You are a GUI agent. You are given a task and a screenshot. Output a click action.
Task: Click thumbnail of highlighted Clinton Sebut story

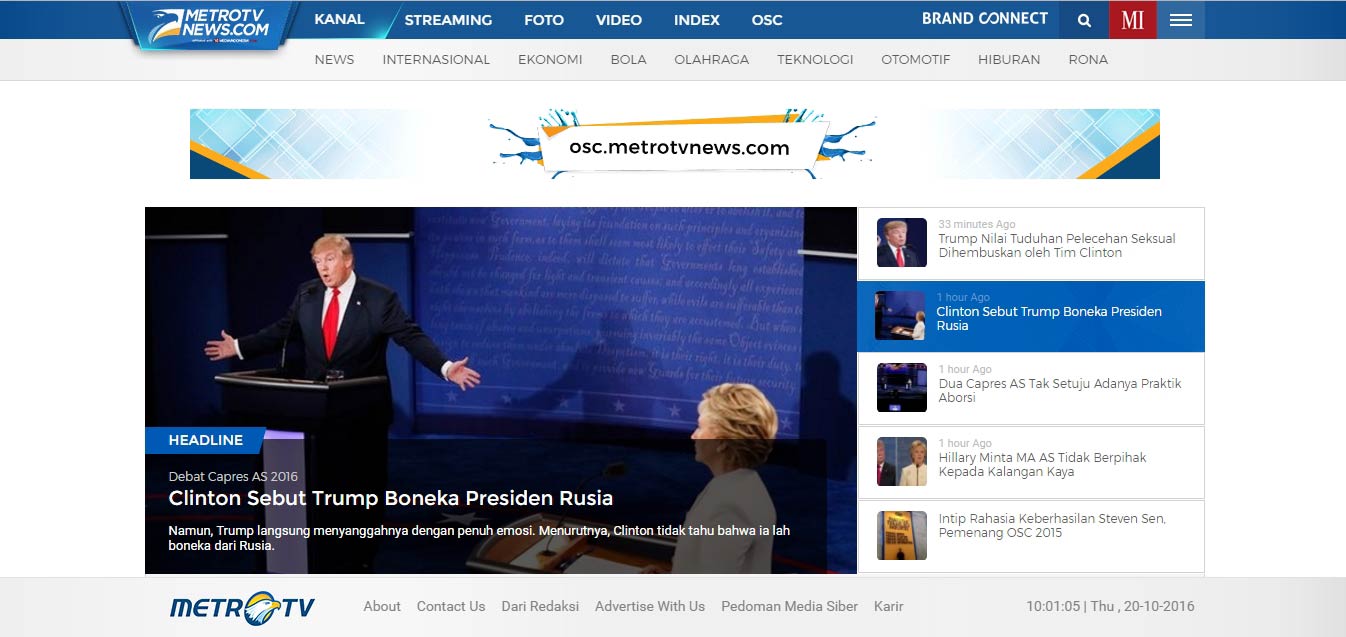[x=900, y=316]
